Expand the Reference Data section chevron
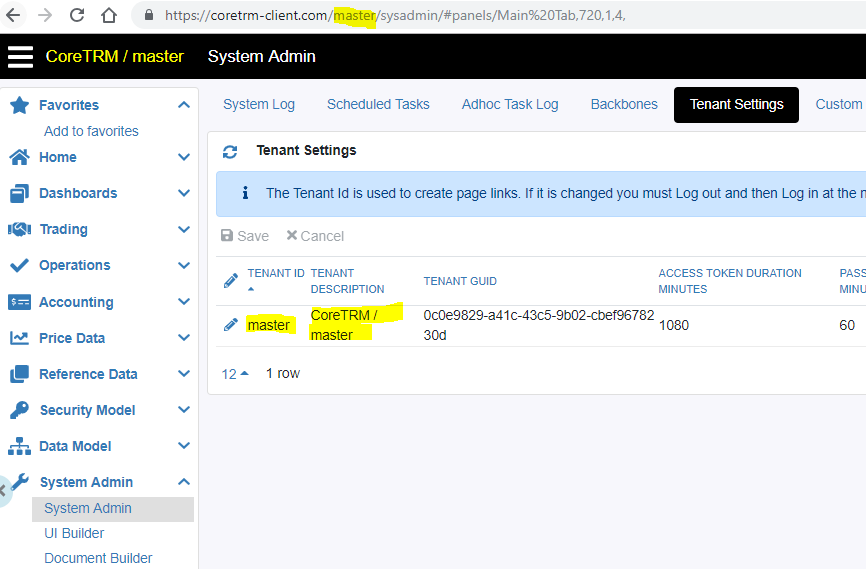The height and width of the screenshot is (569, 866). pos(184,374)
